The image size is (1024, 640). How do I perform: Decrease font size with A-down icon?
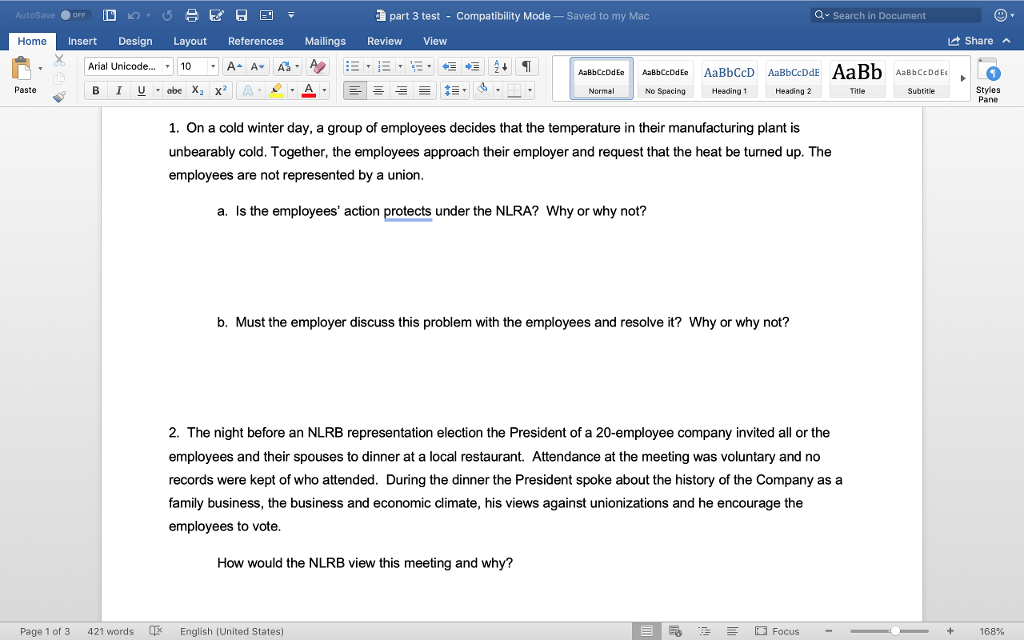pyautogui.click(x=257, y=67)
